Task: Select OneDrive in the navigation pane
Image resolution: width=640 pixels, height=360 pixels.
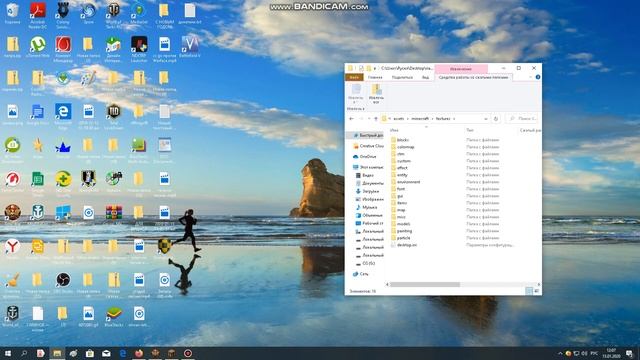Action: coord(365,156)
